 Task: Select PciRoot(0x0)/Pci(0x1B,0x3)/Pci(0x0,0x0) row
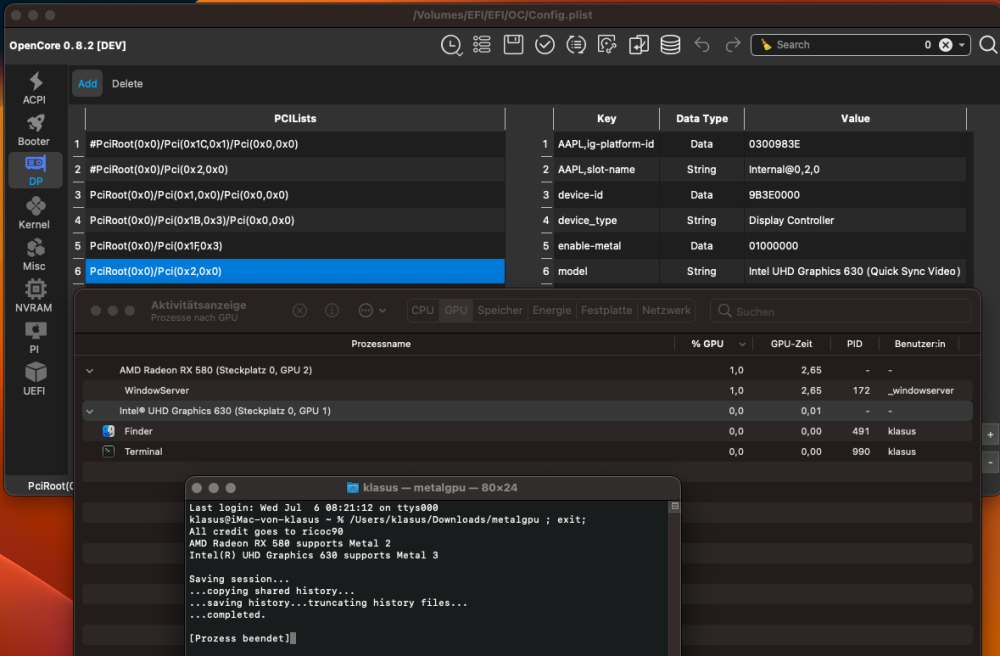pos(295,221)
